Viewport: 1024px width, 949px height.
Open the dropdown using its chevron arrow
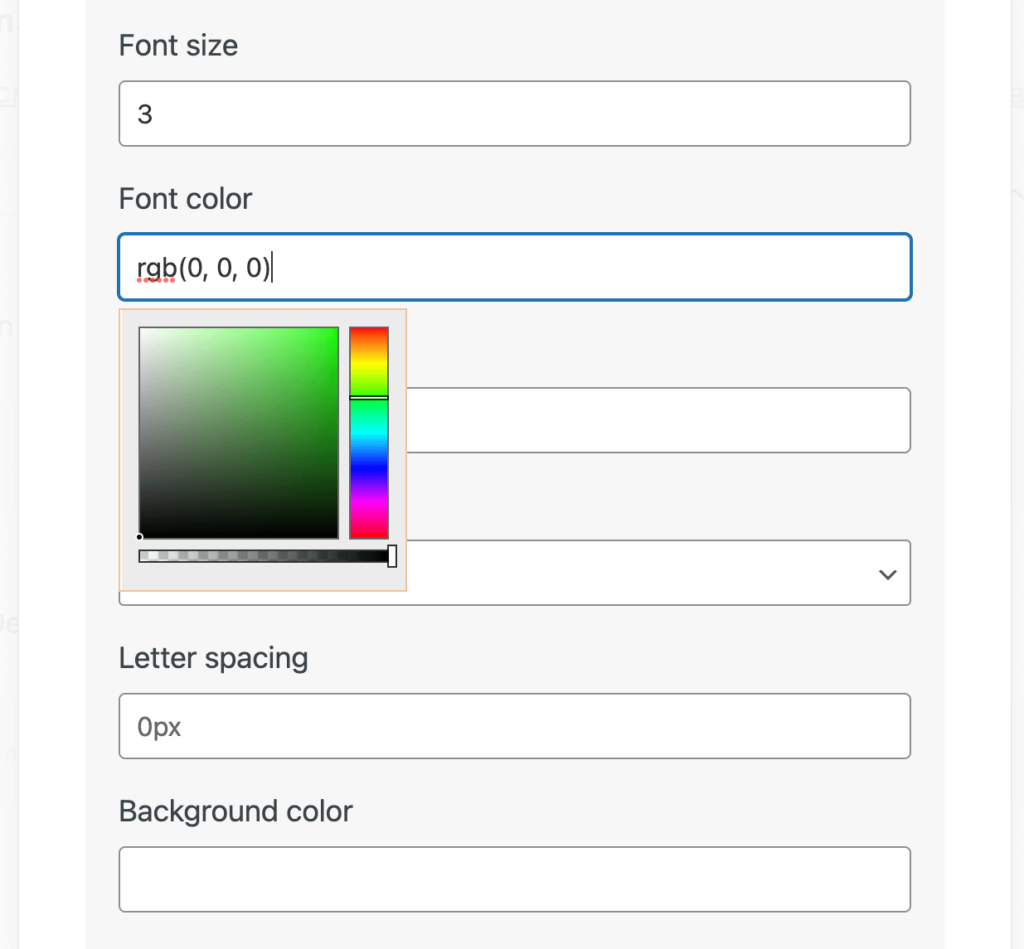[886, 574]
